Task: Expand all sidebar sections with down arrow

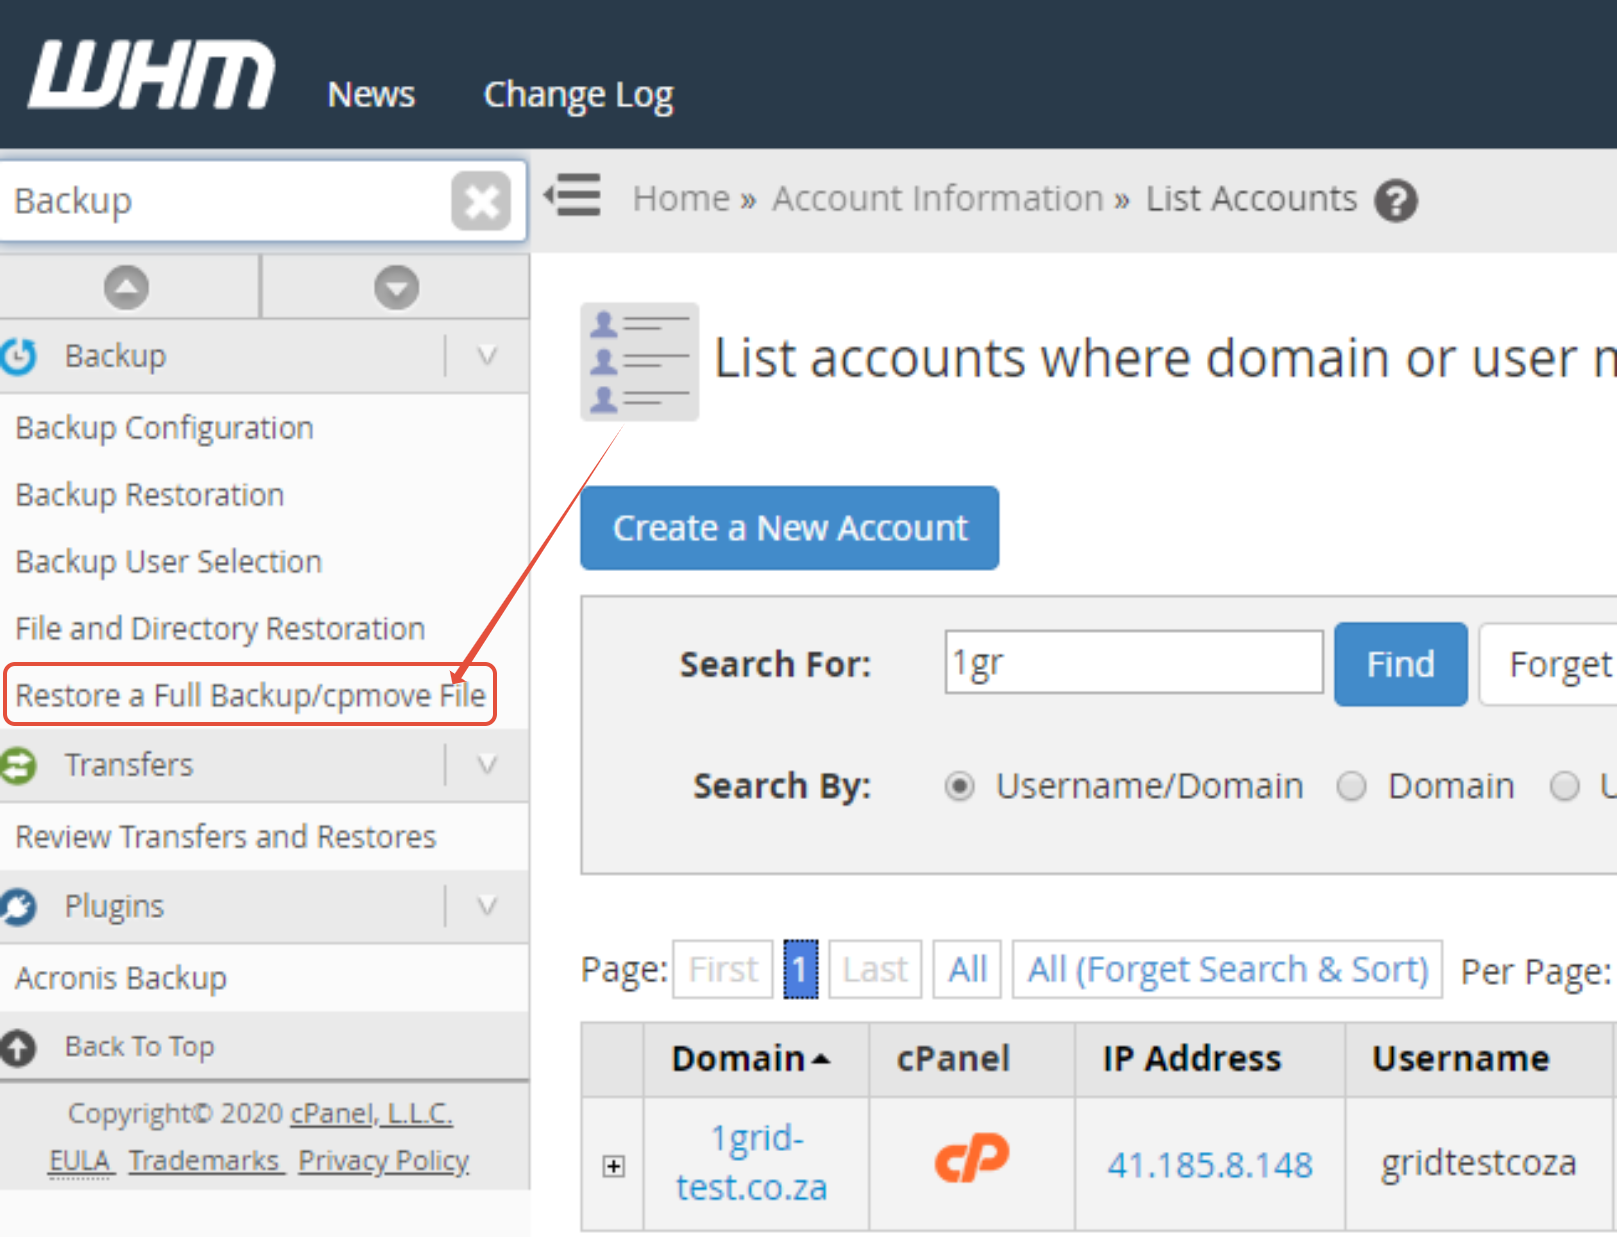Action: point(397,288)
